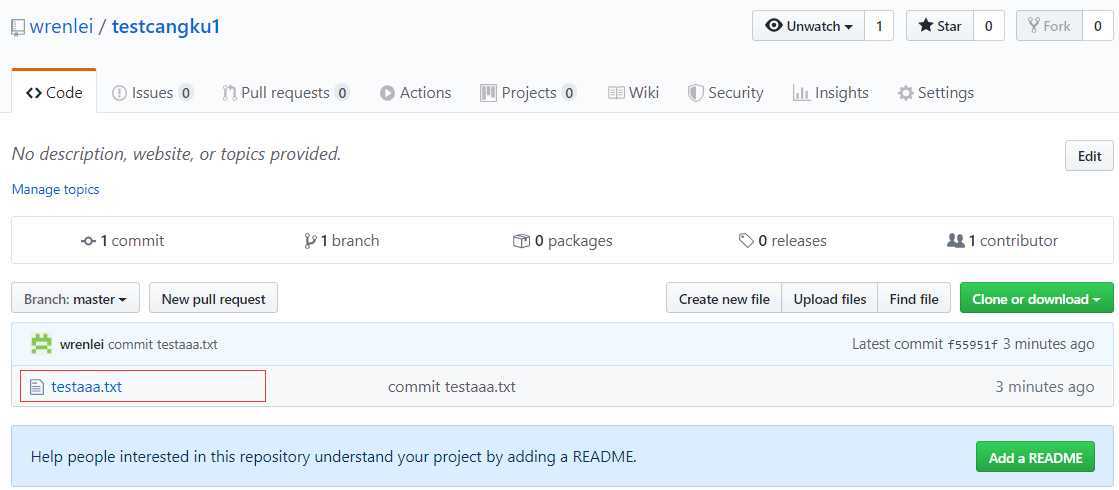Click the wrenlei avatar in commit bar
Image resolution: width=1119 pixels, height=490 pixels.
pos(41,344)
